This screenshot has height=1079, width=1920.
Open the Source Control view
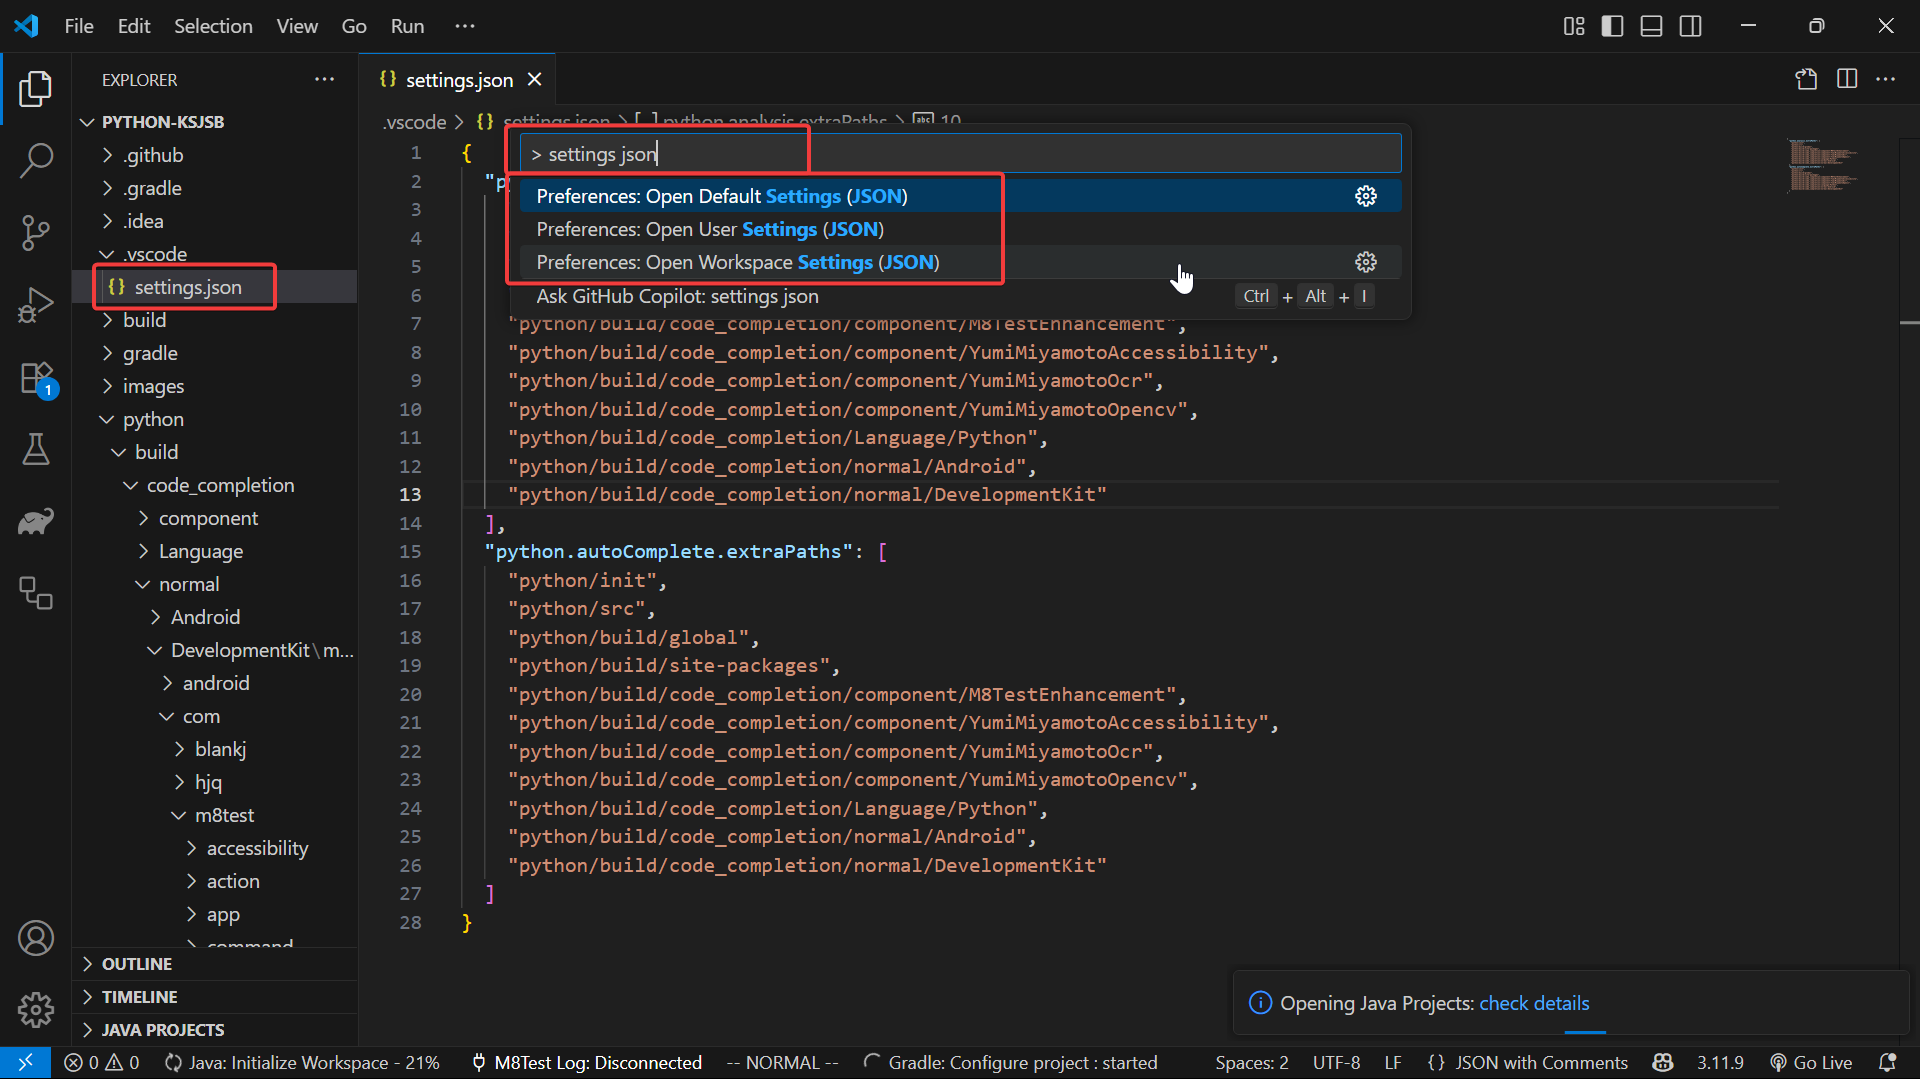(36, 232)
